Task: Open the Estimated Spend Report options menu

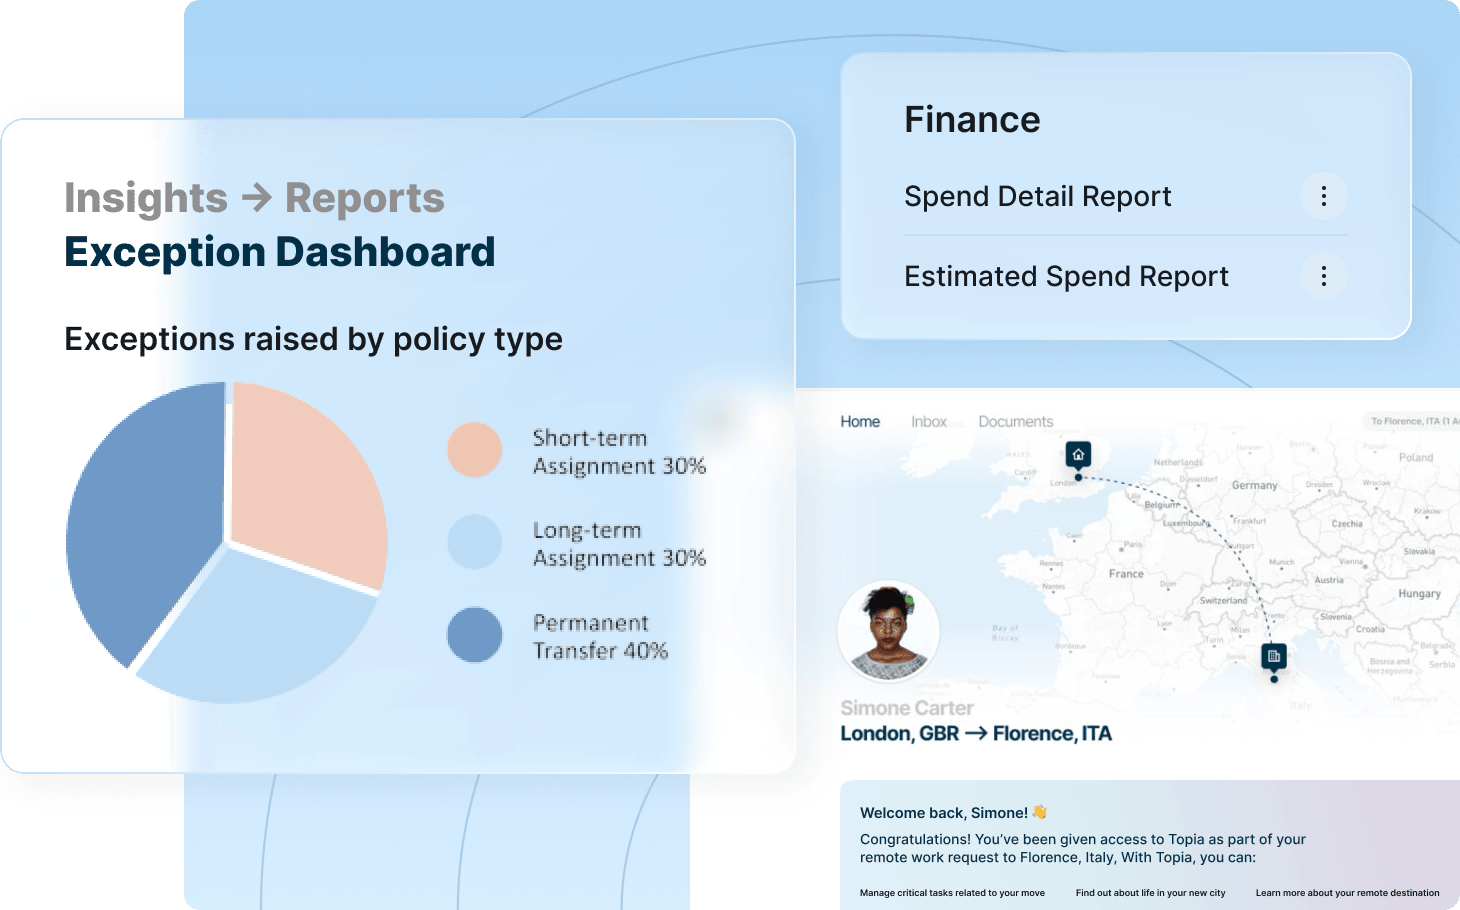Action: (x=1323, y=276)
